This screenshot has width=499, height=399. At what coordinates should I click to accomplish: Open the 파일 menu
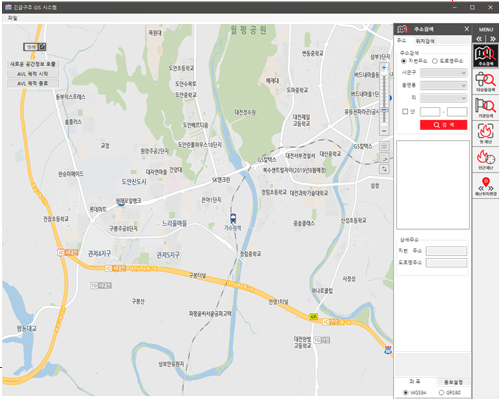coord(12,18)
